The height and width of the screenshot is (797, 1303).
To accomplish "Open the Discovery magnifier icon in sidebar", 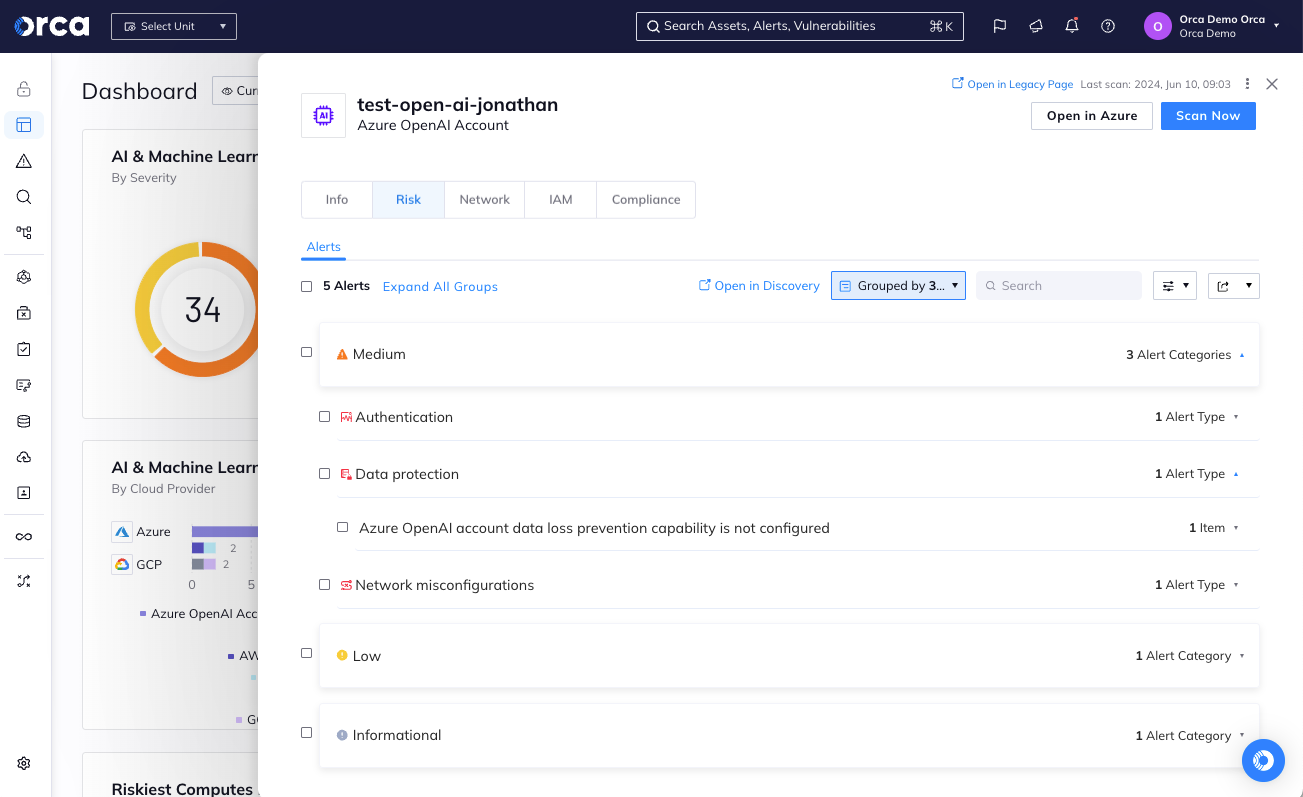I will click(x=24, y=197).
